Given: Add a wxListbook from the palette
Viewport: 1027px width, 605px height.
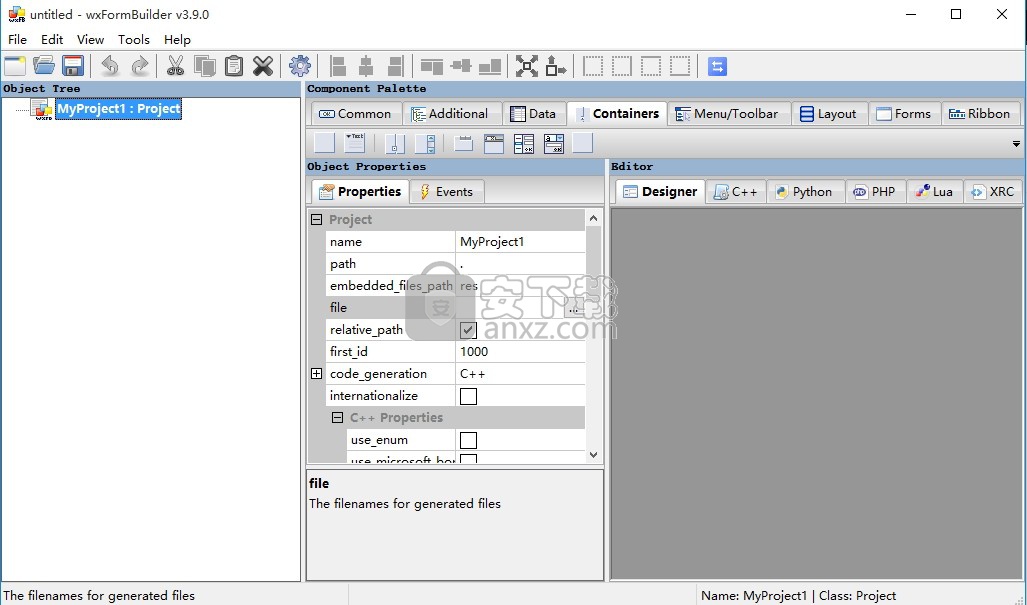Looking at the screenshot, I should 524,143.
